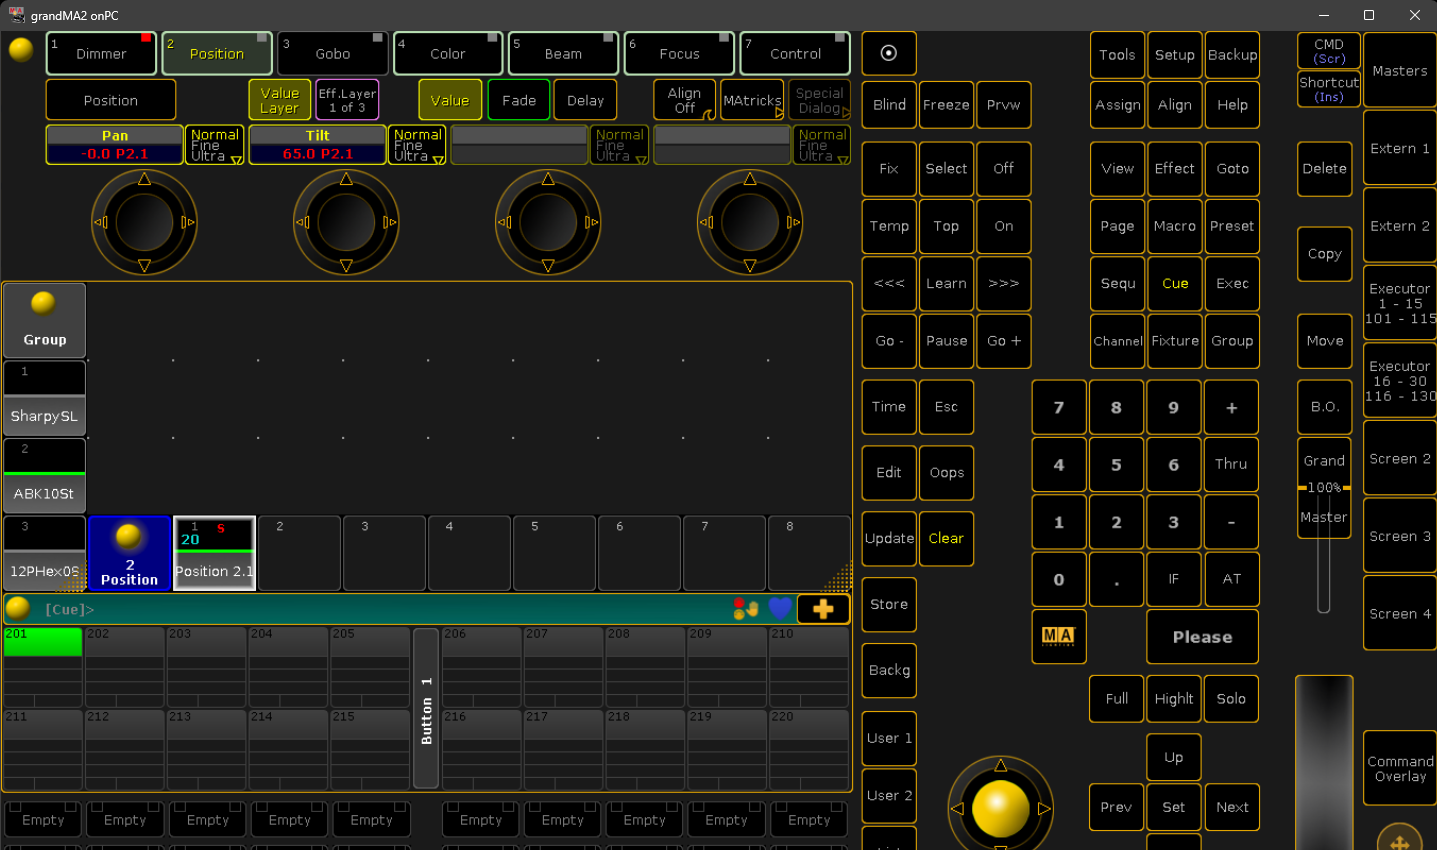The width and height of the screenshot is (1437, 850).
Task: Click the Store key
Action: (x=889, y=604)
